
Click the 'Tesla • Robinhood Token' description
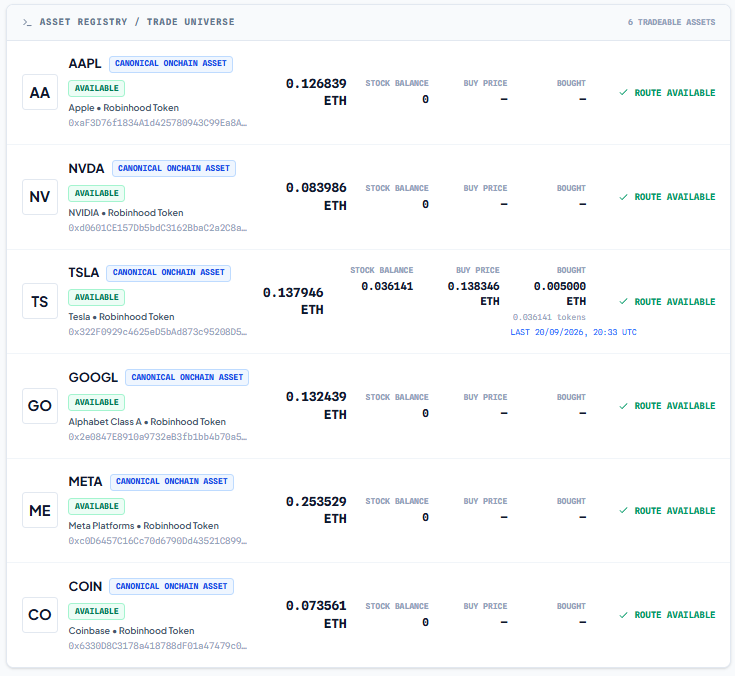[x=121, y=317]
